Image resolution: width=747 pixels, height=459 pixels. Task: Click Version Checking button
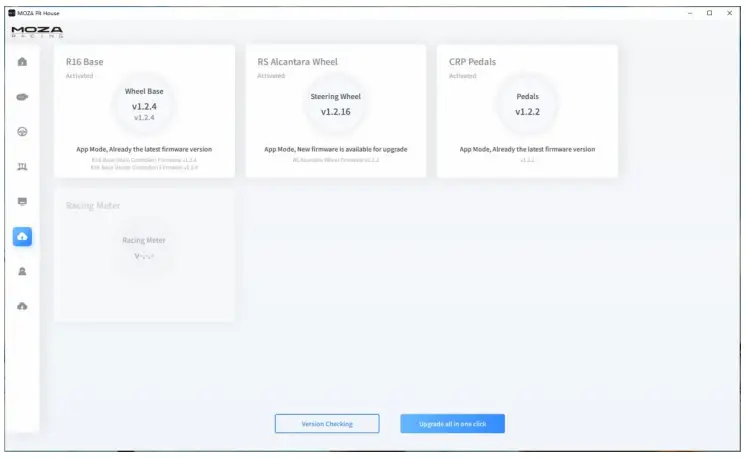327,424
